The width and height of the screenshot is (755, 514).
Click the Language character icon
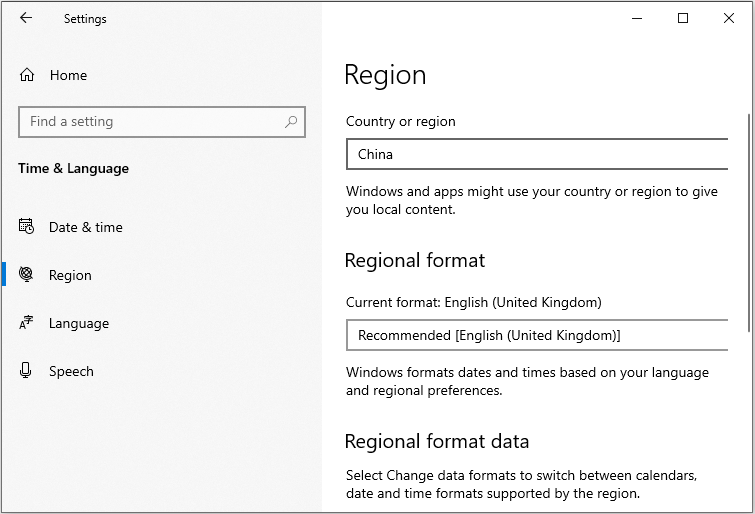pyautogui.click(x=27, y=323)
